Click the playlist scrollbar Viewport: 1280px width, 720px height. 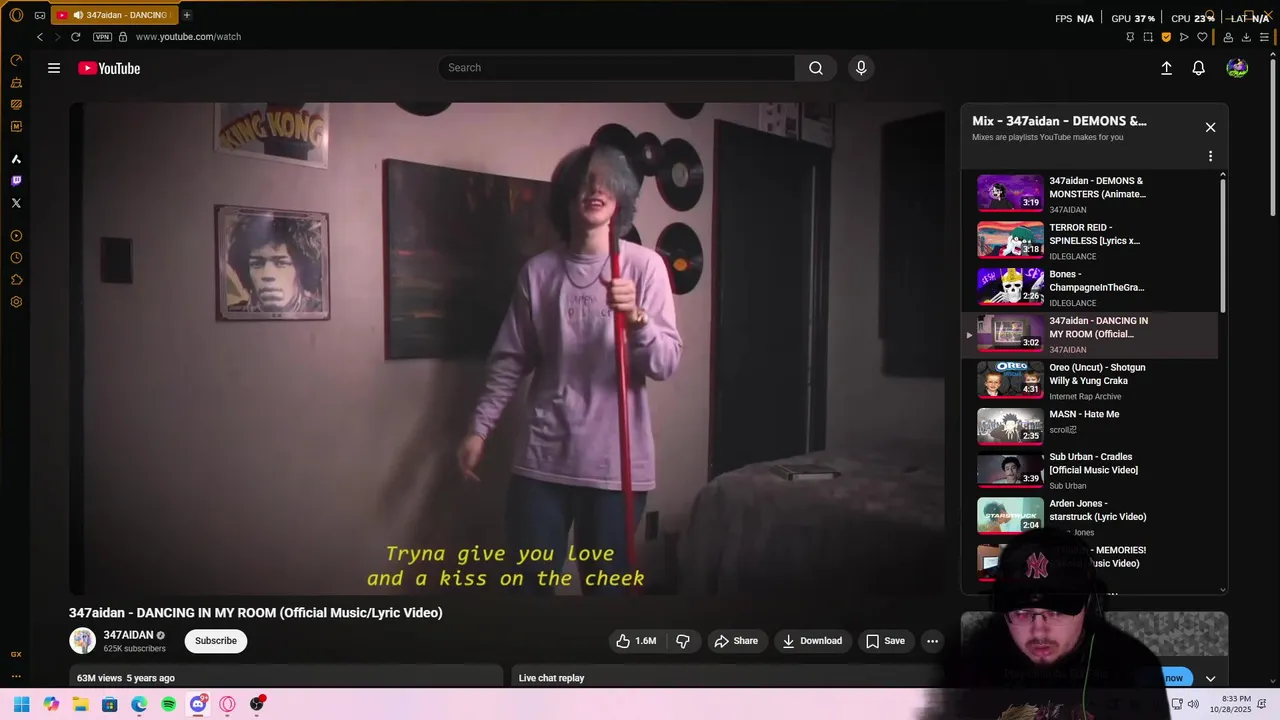pos(1222,246)
